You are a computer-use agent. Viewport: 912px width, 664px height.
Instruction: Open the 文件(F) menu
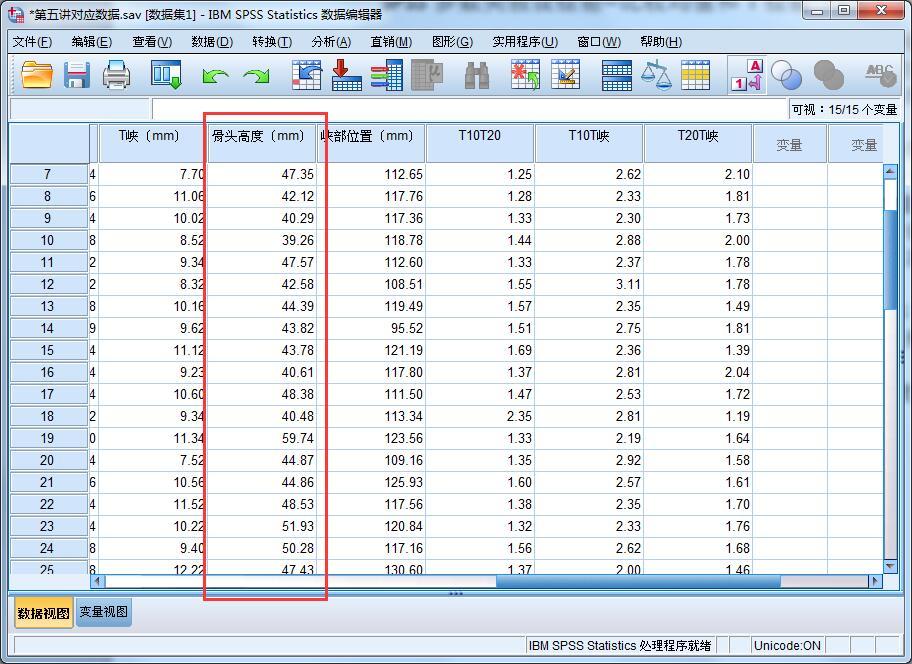[32, 42]
